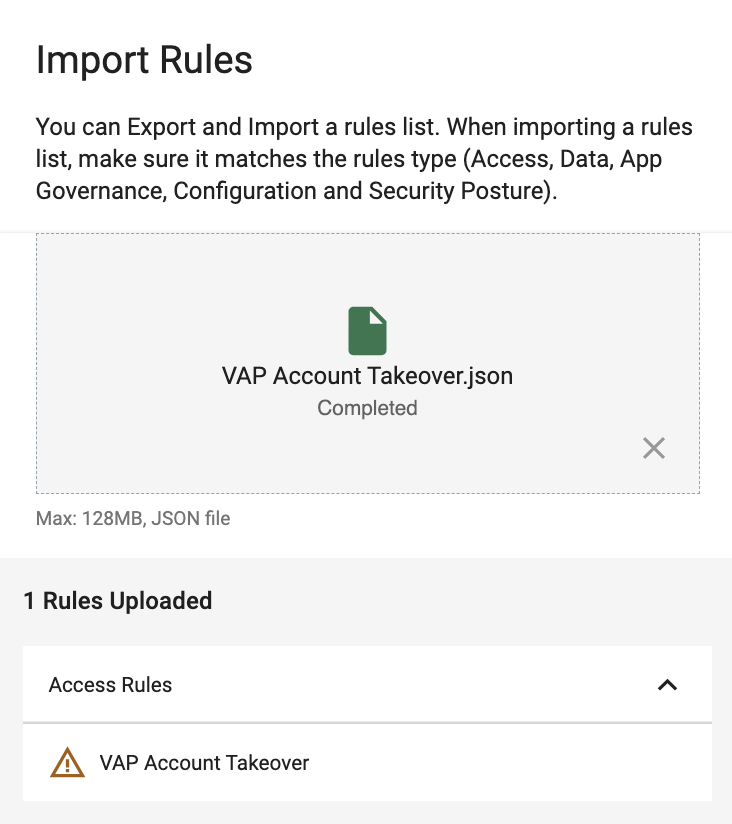
Task: Click the VAP Account Takeover.json filename
Action: click(x=367, y=376)
